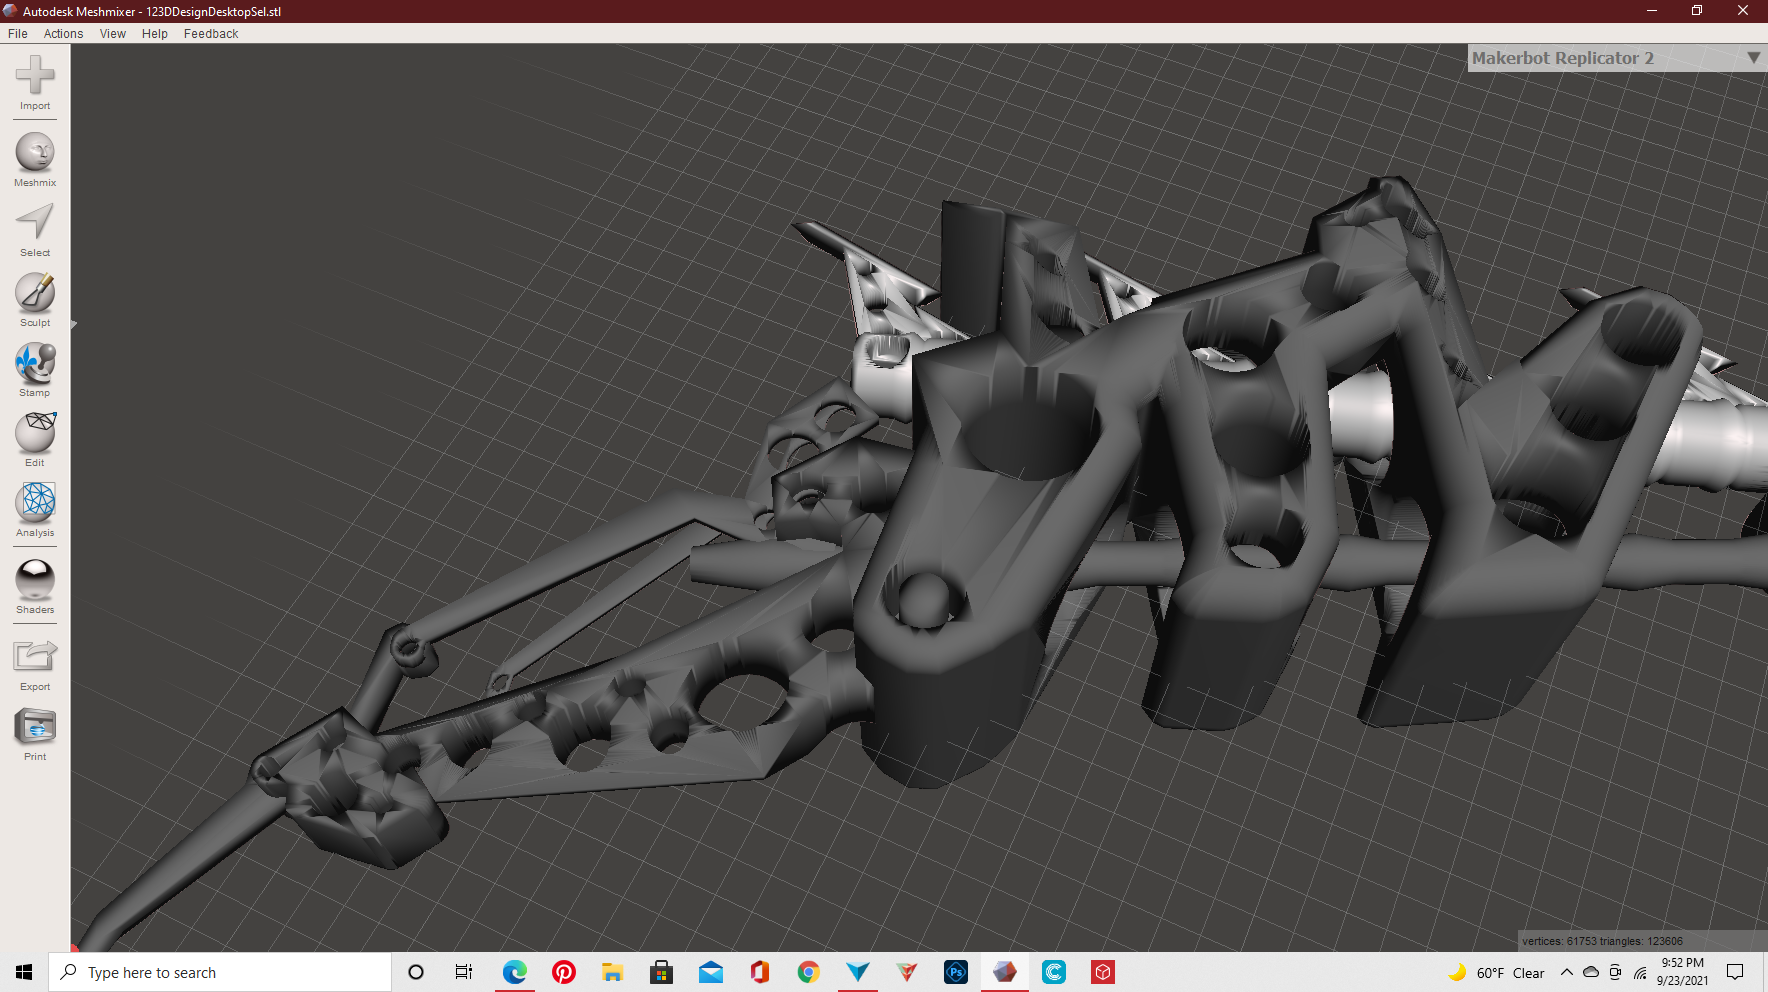Open the weather widget showing 60°F Clear
This screenshot has height=992, width=1768.
[x=1497, y=972]
